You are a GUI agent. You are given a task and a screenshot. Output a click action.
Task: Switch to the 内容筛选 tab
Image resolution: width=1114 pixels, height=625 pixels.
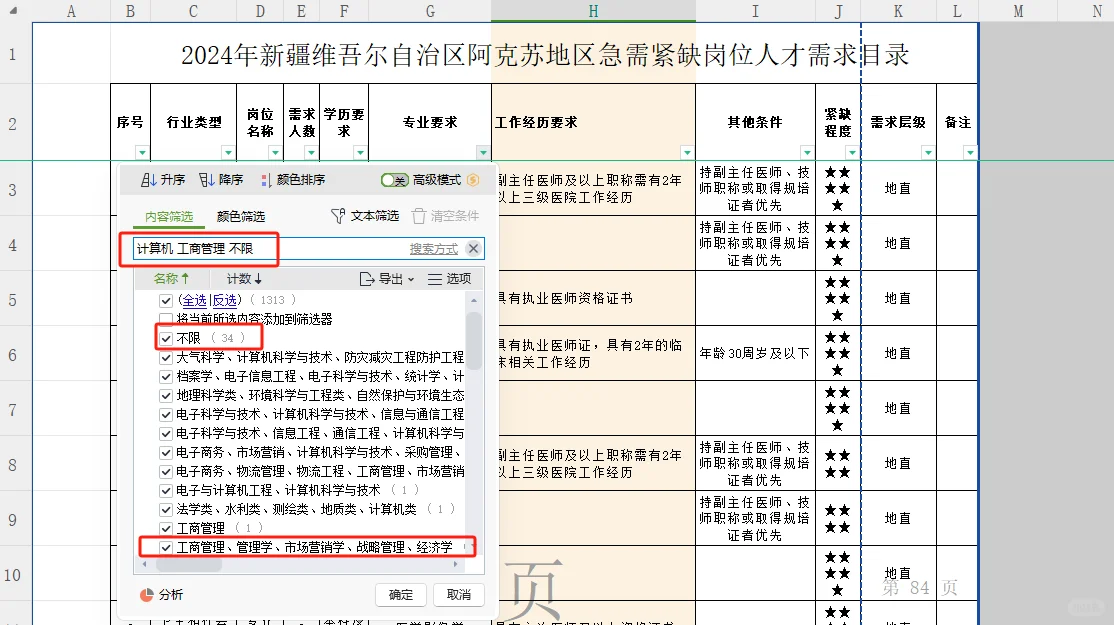pos(168,216)
